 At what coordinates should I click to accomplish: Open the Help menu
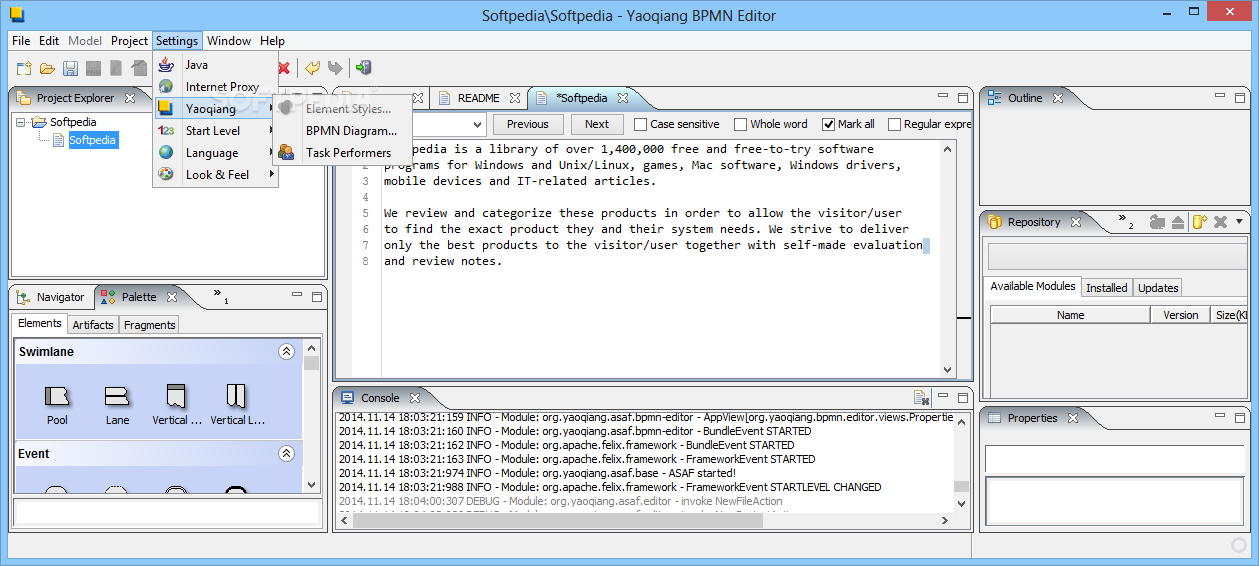[x=272, y=41]
